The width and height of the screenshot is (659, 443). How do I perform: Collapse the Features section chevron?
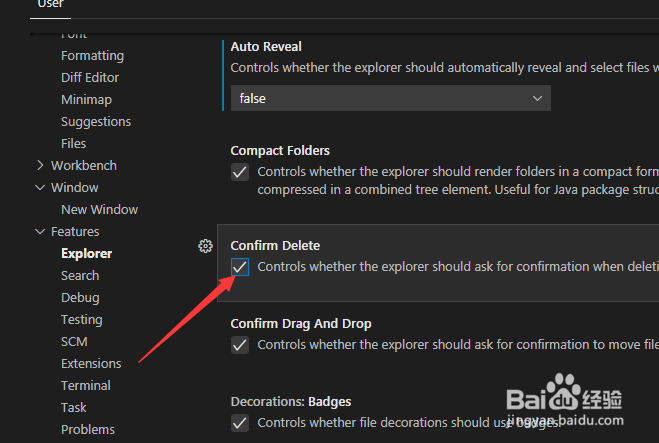[x=40, y=232]
